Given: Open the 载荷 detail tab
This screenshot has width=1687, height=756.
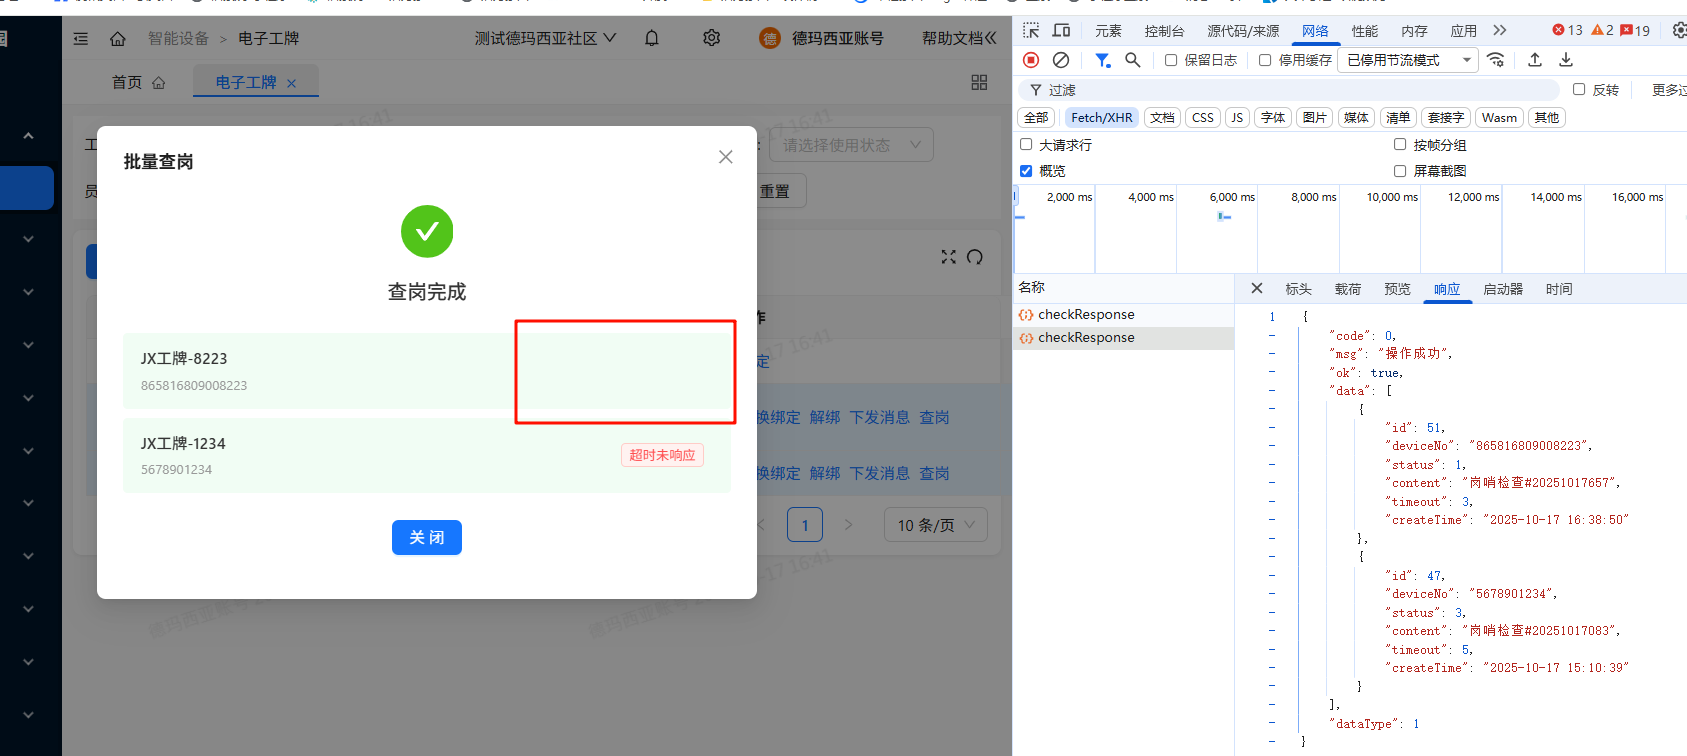Looking at the screenshot, I should 1348,289.
